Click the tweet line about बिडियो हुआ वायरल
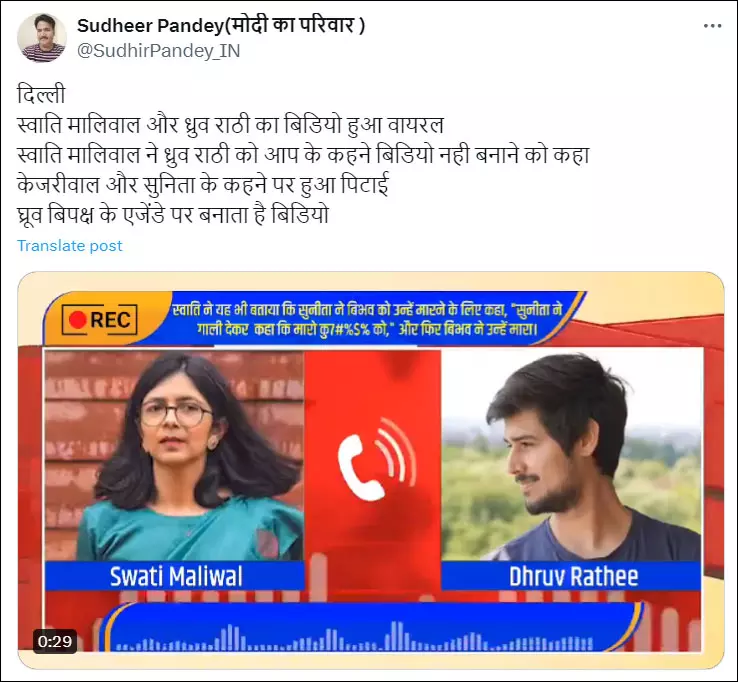This screenshot has height=682, width=738. point(231,124)
